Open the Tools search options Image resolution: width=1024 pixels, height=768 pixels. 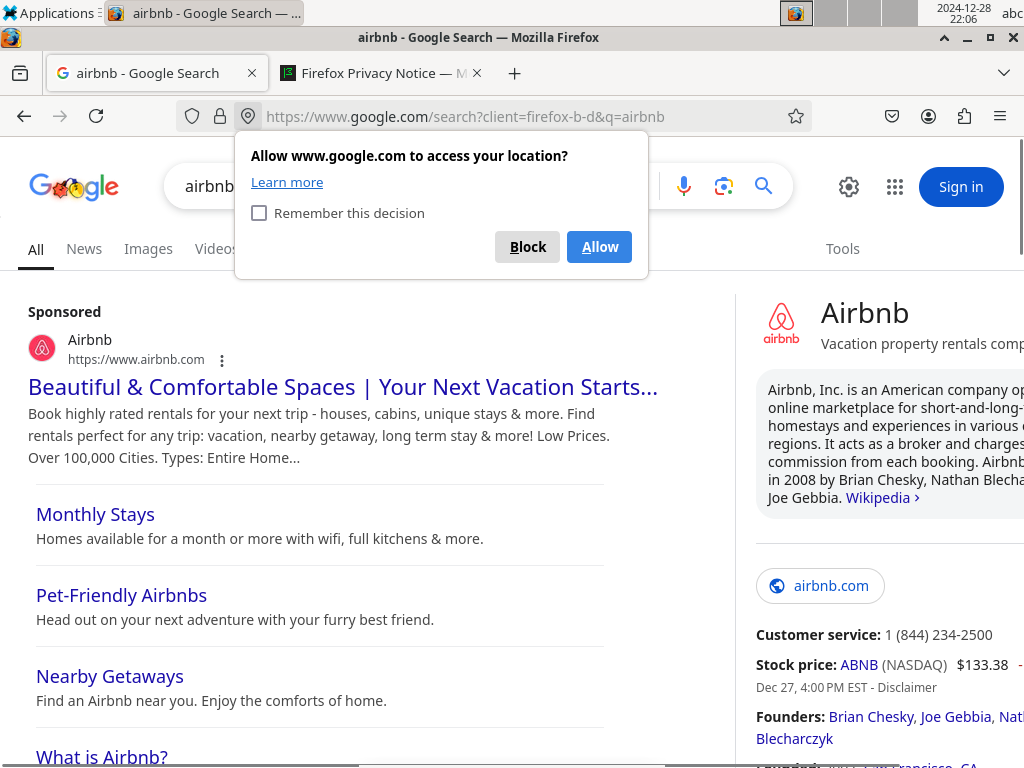click(842, 249)
